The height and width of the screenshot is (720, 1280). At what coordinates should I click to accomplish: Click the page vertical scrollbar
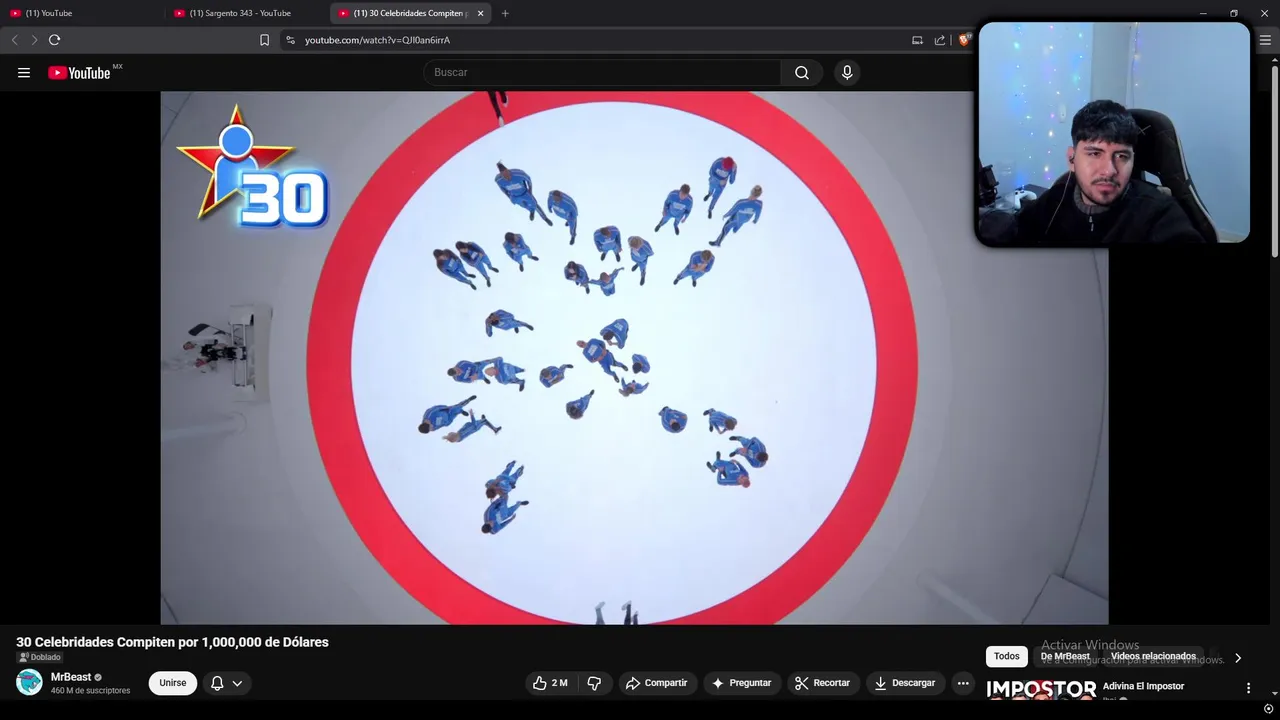tap(1274, 160)
